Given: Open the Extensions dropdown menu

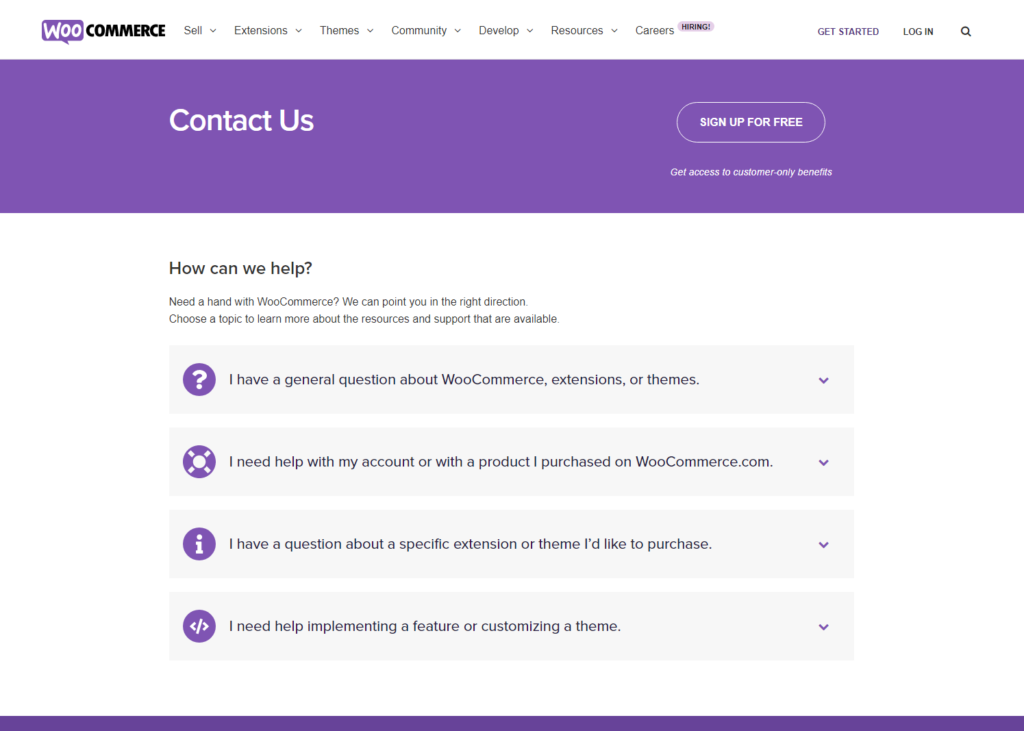Looking at the screenshot, I should 268,31.
